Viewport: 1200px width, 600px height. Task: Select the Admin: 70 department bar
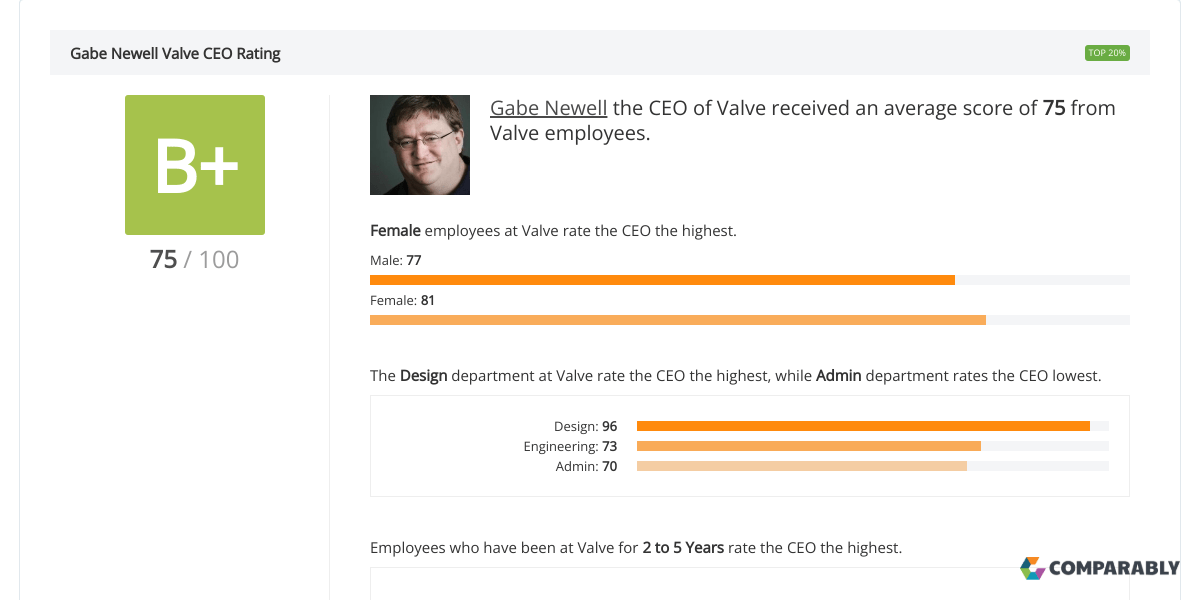[x=802, y=465]
